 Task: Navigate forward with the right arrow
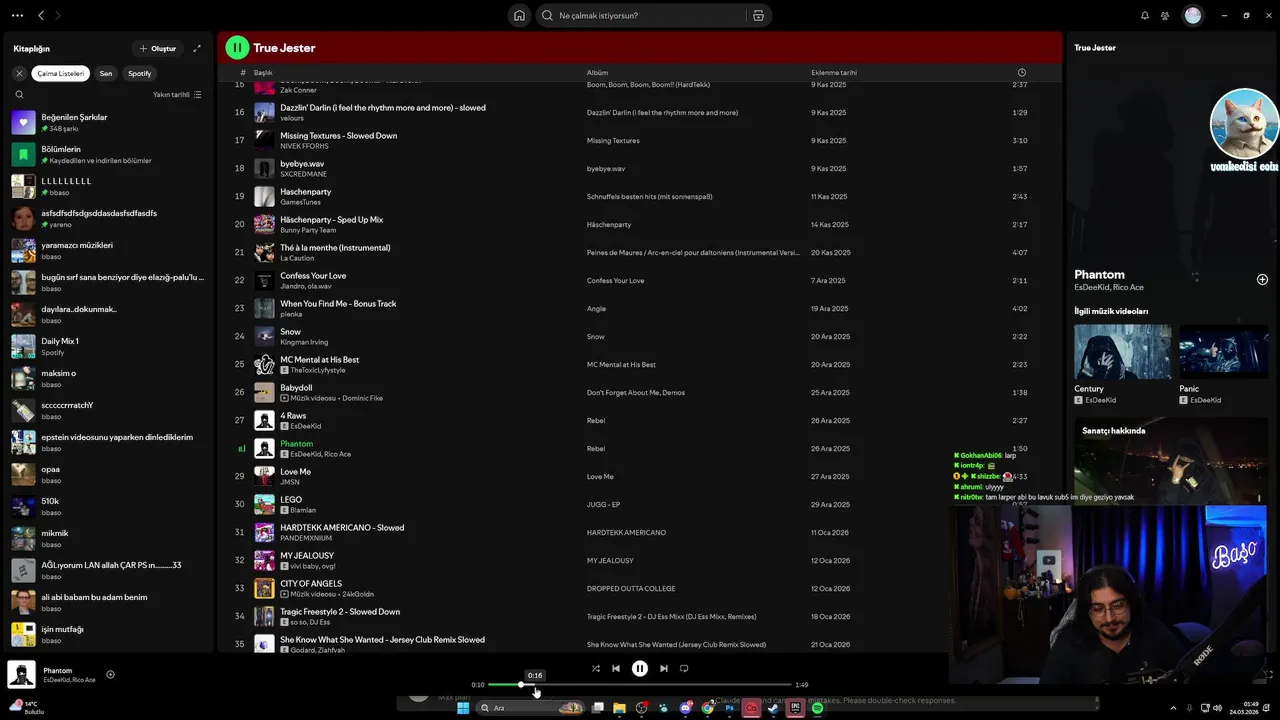(x=57, y=15)
